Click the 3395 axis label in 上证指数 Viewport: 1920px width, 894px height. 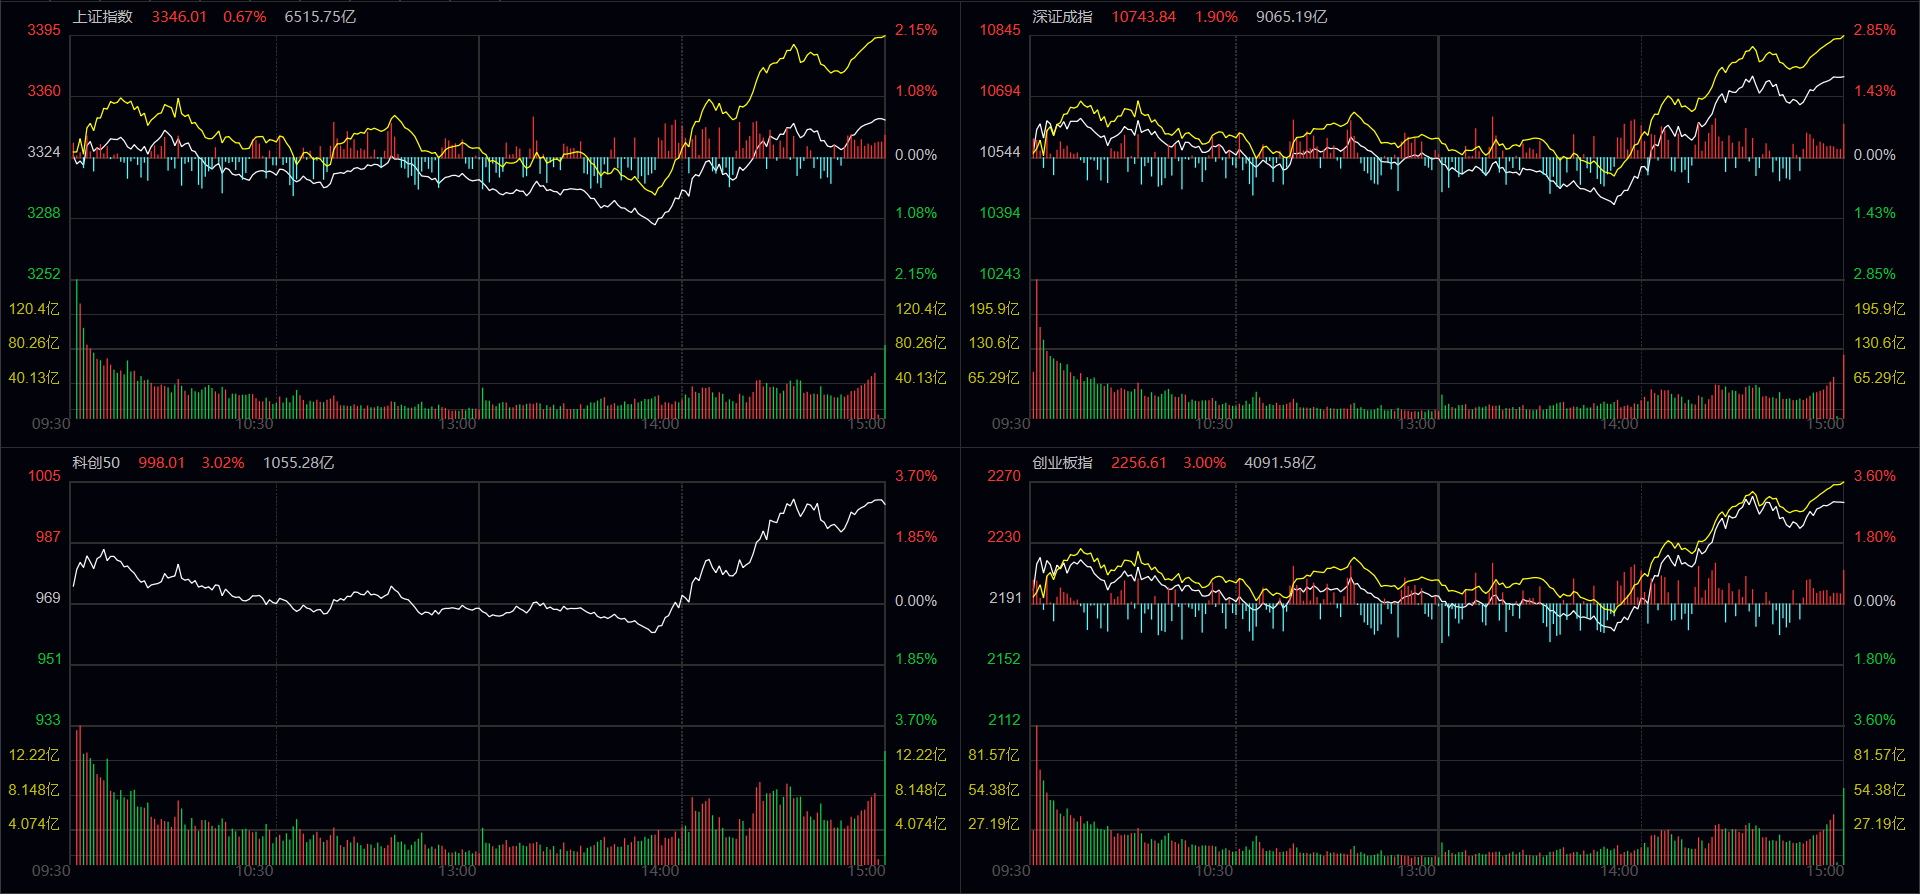tap(44, 30)
